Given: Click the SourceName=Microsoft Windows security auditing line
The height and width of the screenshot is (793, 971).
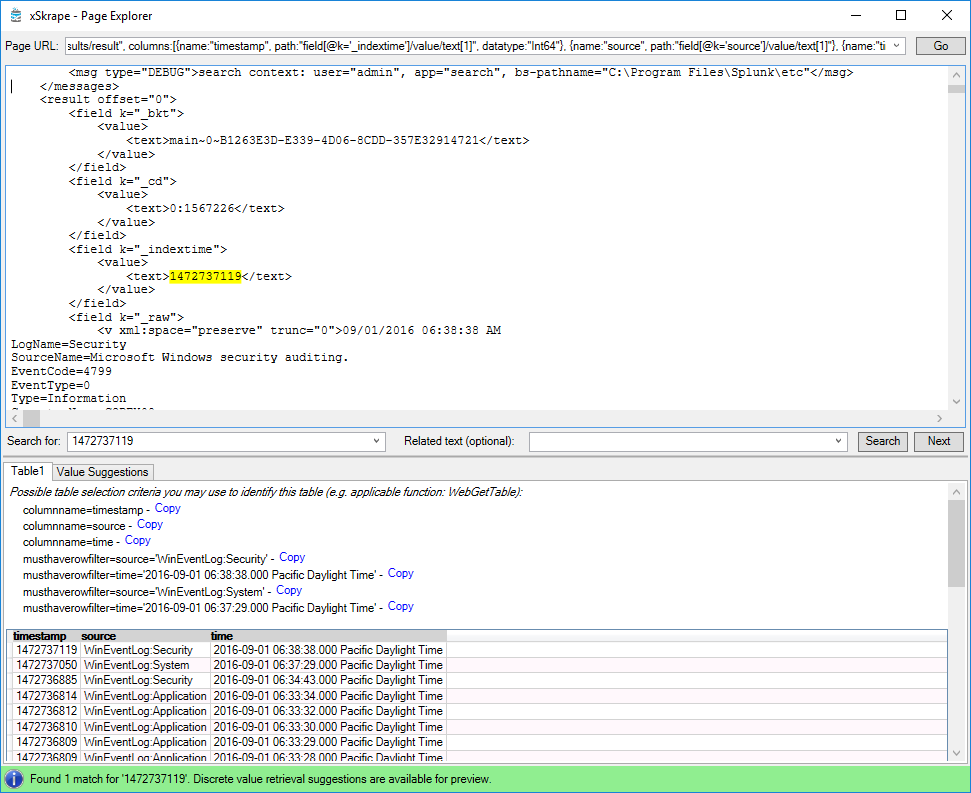Looking at the screenshot, I should (180, 358).
